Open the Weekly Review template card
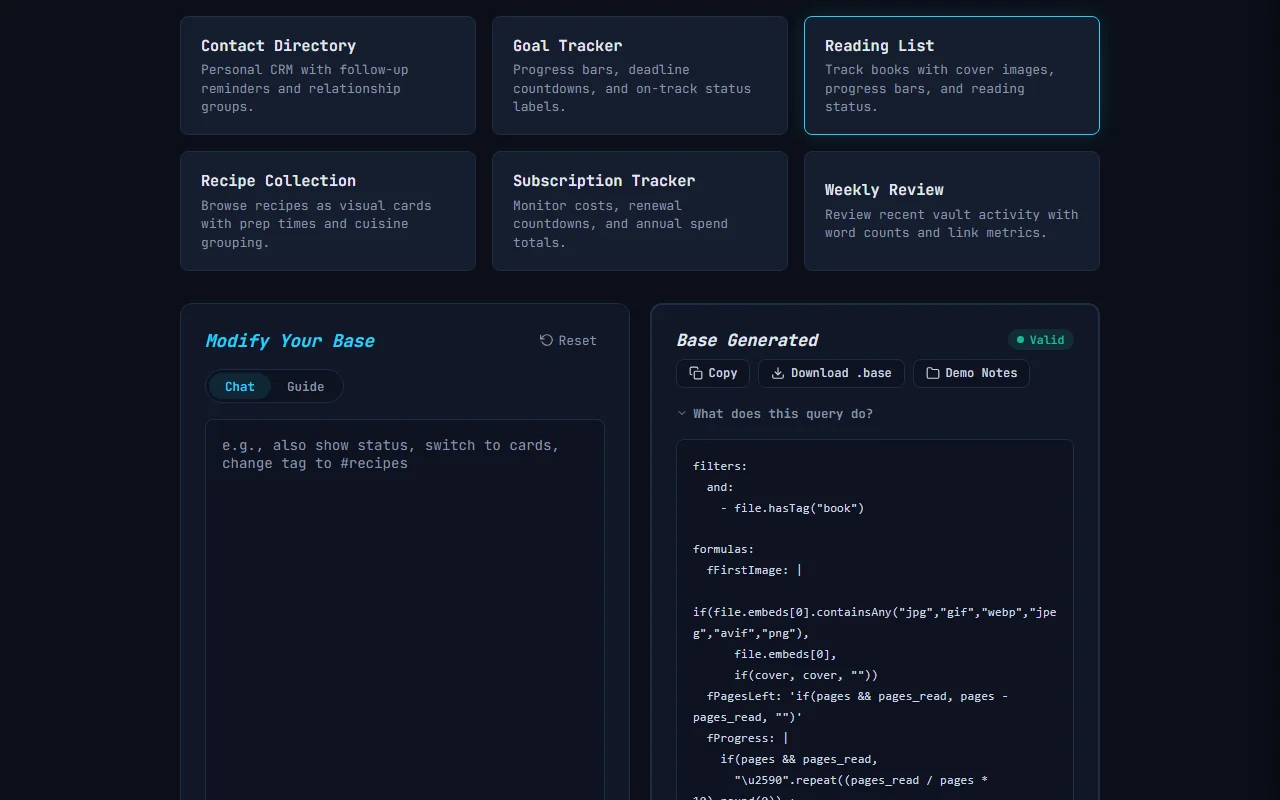 click(951, 211)
